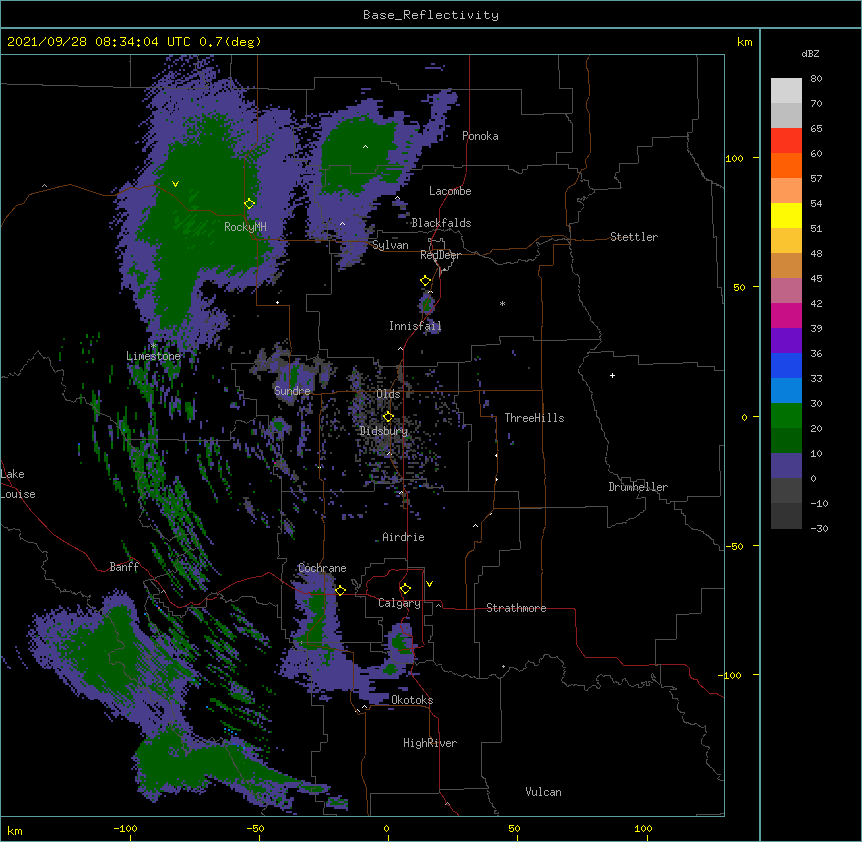Image resolution: width=862 pixels, height=842 pixels.
Task: Click the timestamp 2021/09/28 08:34:04 UTC
Action: click(x=99, y=42)
